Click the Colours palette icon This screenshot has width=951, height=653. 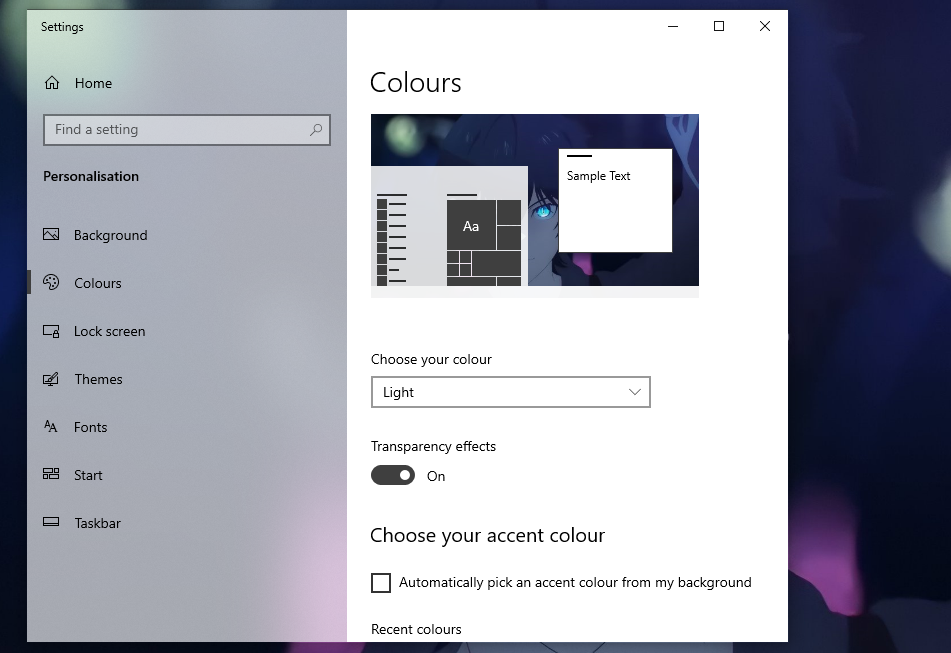click(x=51, y=283)
